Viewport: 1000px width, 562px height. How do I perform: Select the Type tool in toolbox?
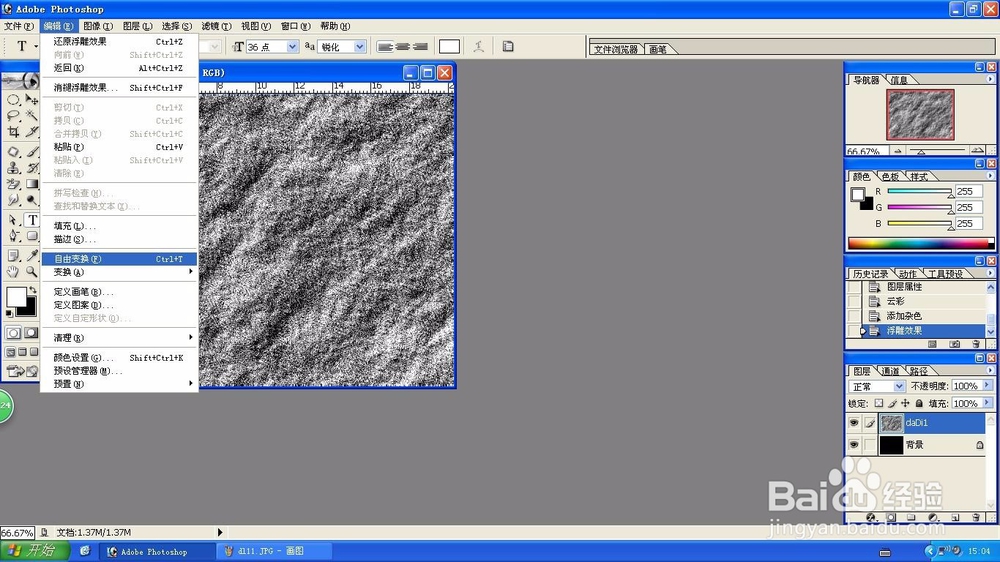[32, 220]
